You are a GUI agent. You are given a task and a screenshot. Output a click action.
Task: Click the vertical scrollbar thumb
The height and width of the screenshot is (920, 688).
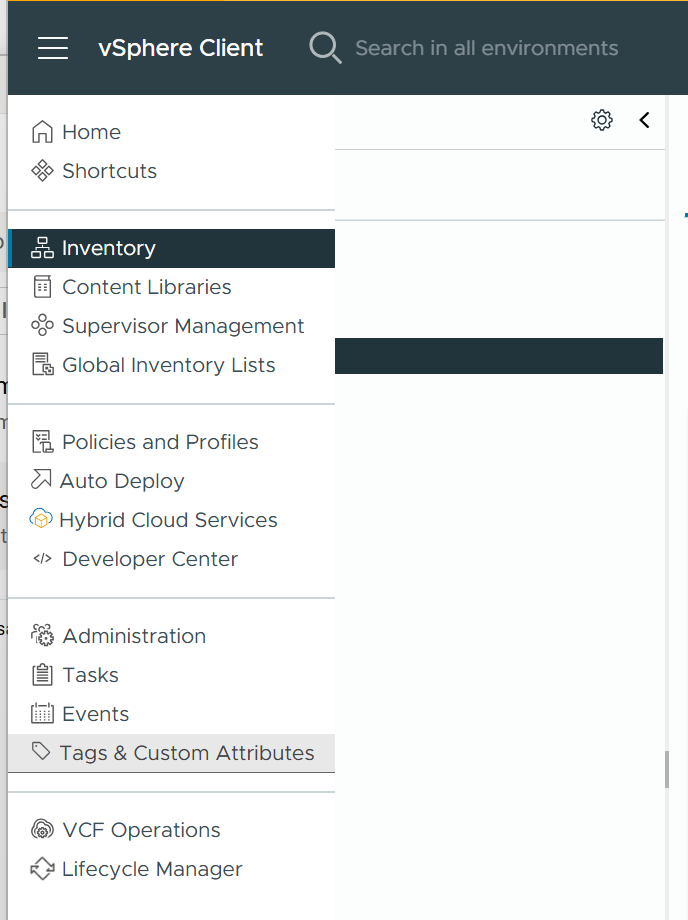click(x=667, y=770)
